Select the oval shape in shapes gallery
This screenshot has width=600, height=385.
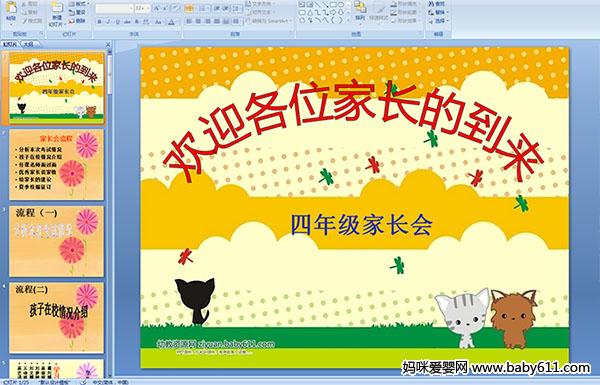(341, 5)
